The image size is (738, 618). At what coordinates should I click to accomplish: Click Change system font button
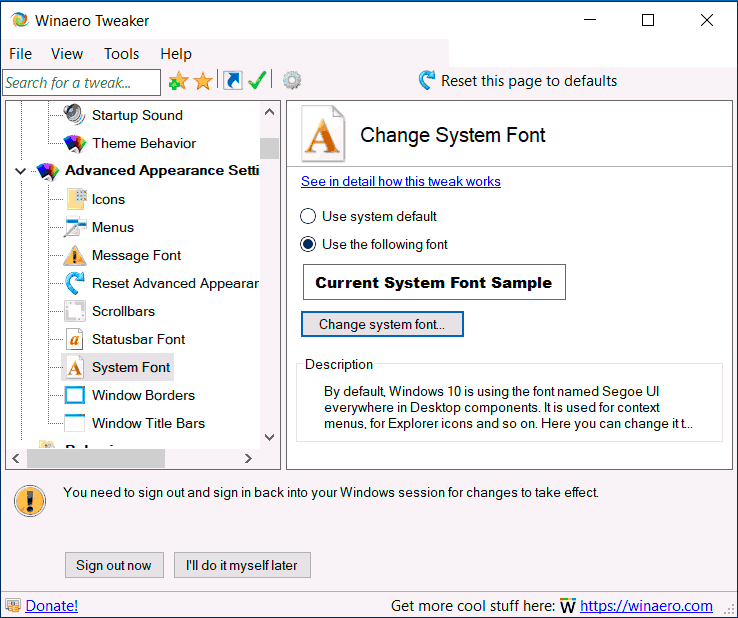(x=382, y=324)
